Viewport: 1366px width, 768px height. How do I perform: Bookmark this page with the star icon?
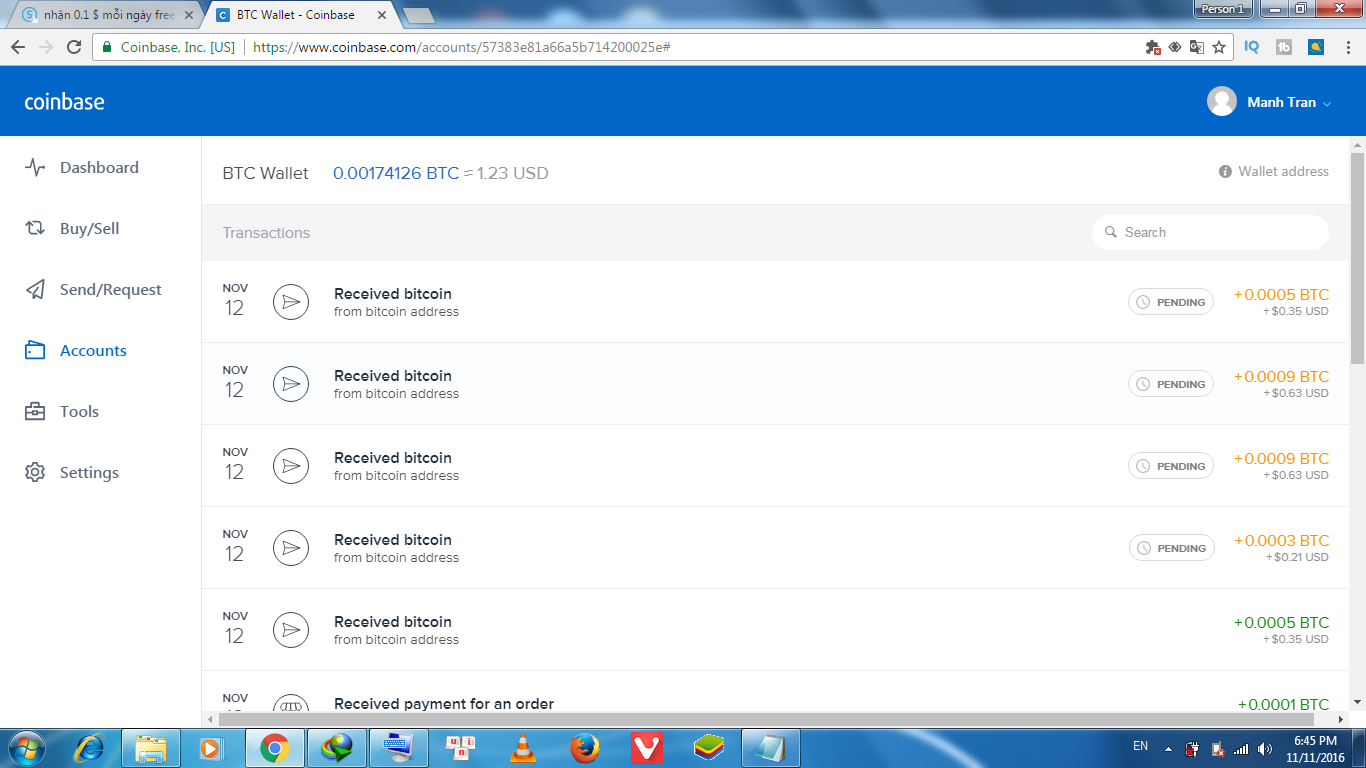click(x=1219, y=47)
